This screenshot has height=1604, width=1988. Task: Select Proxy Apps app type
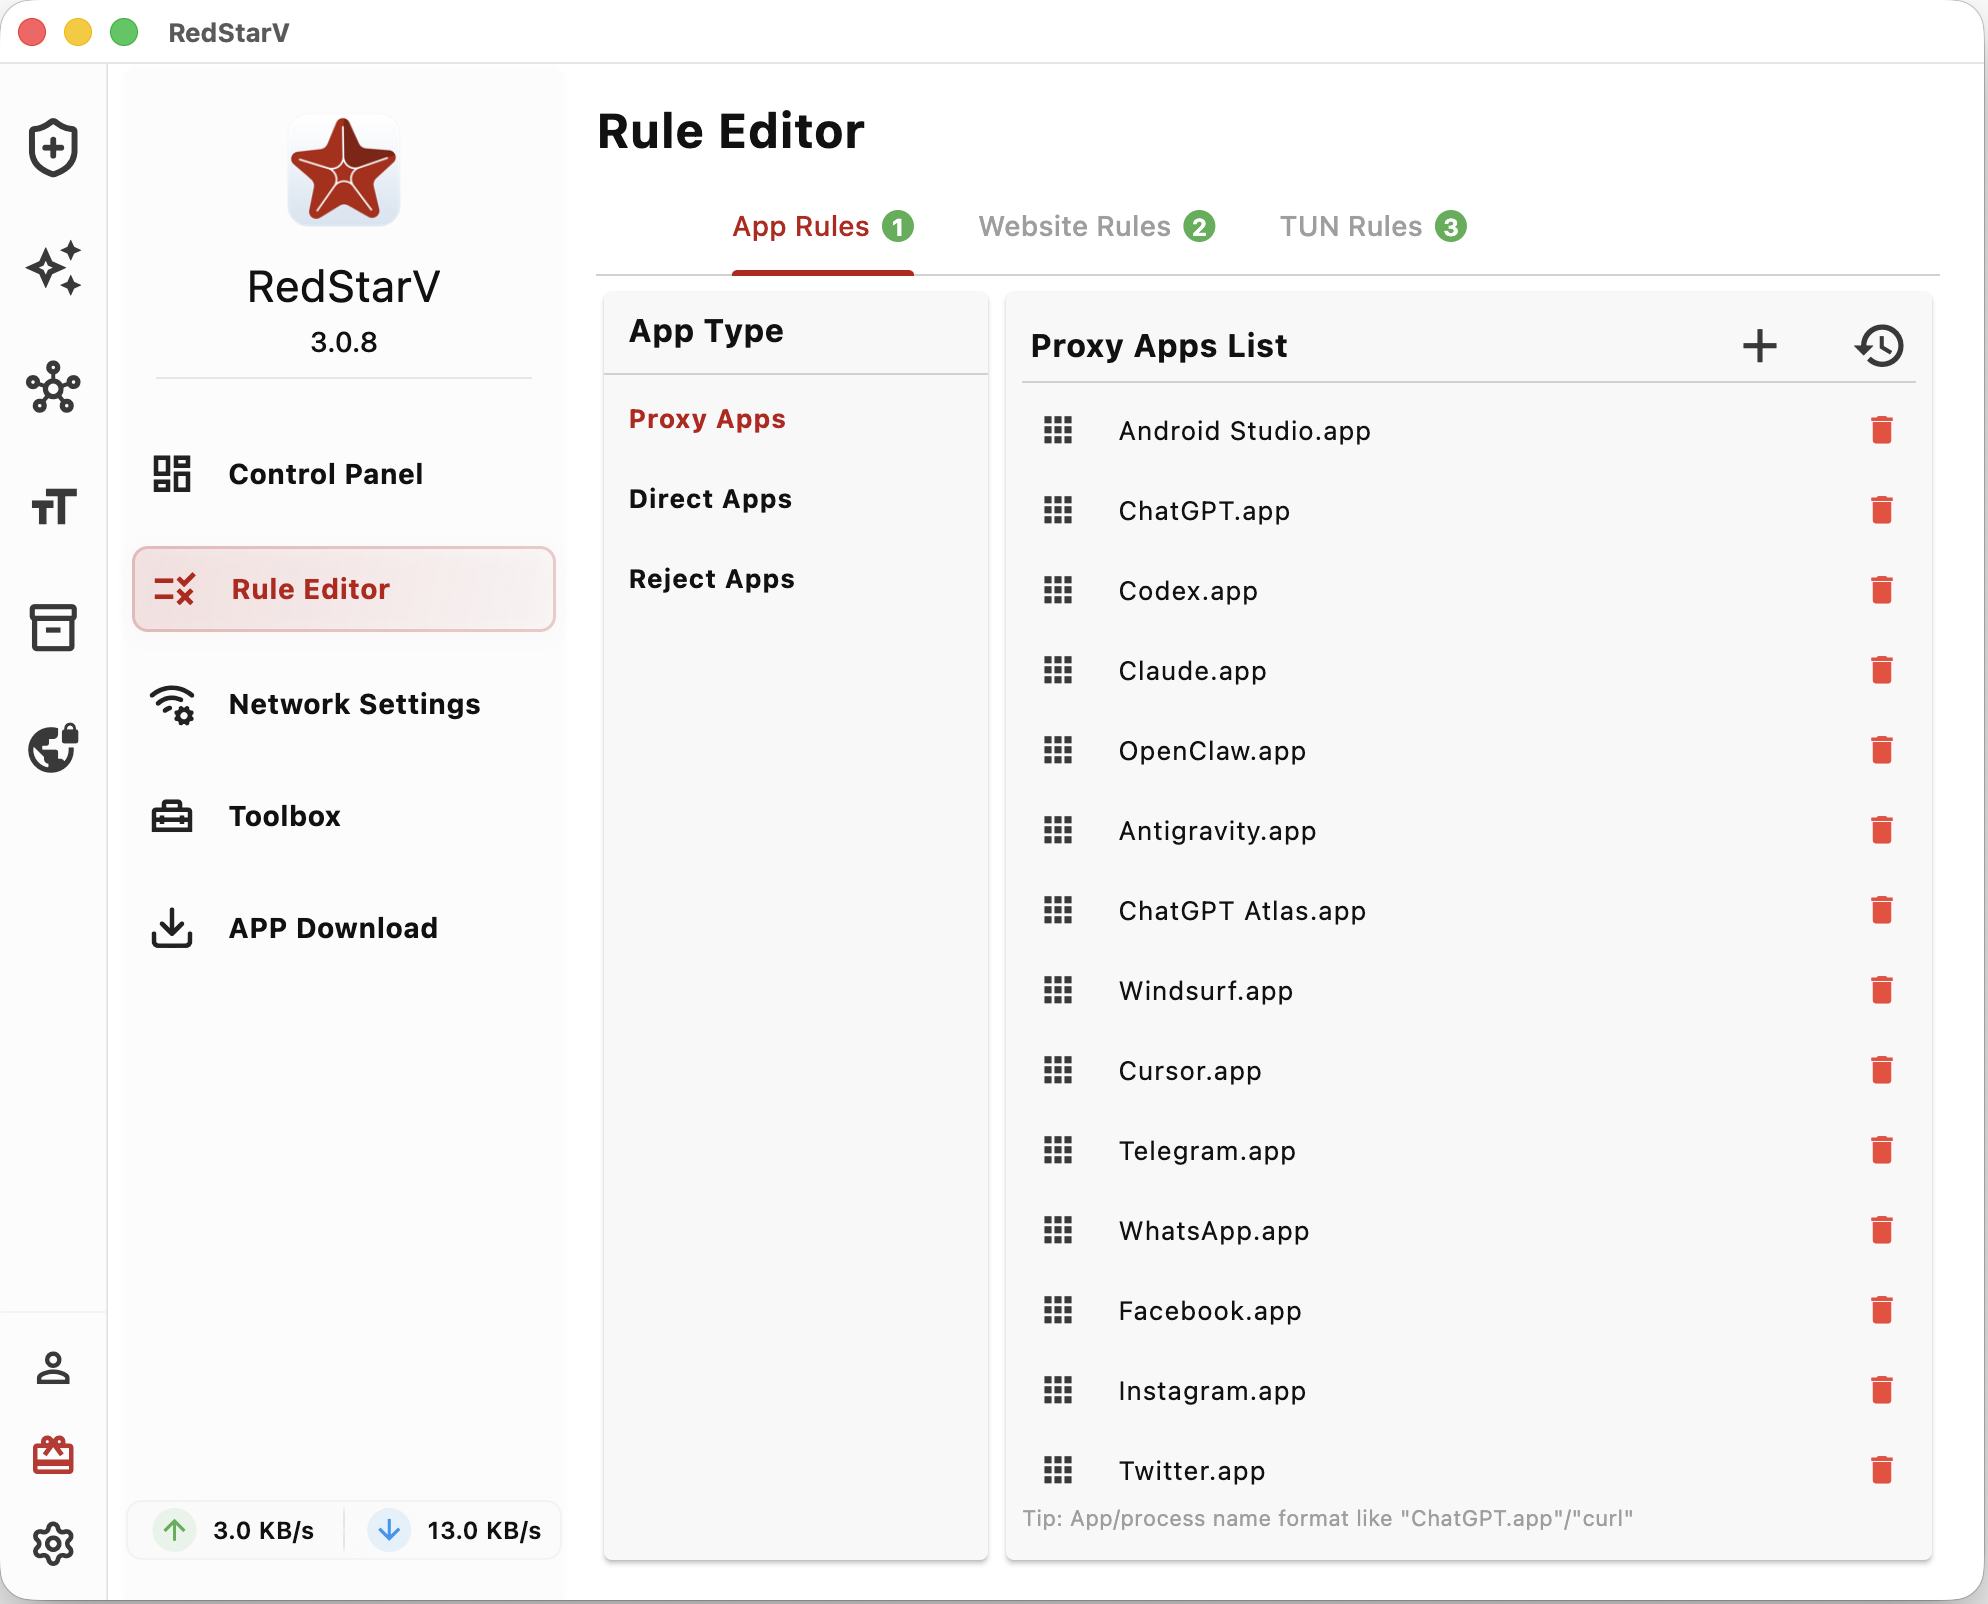tap(707, 419)
